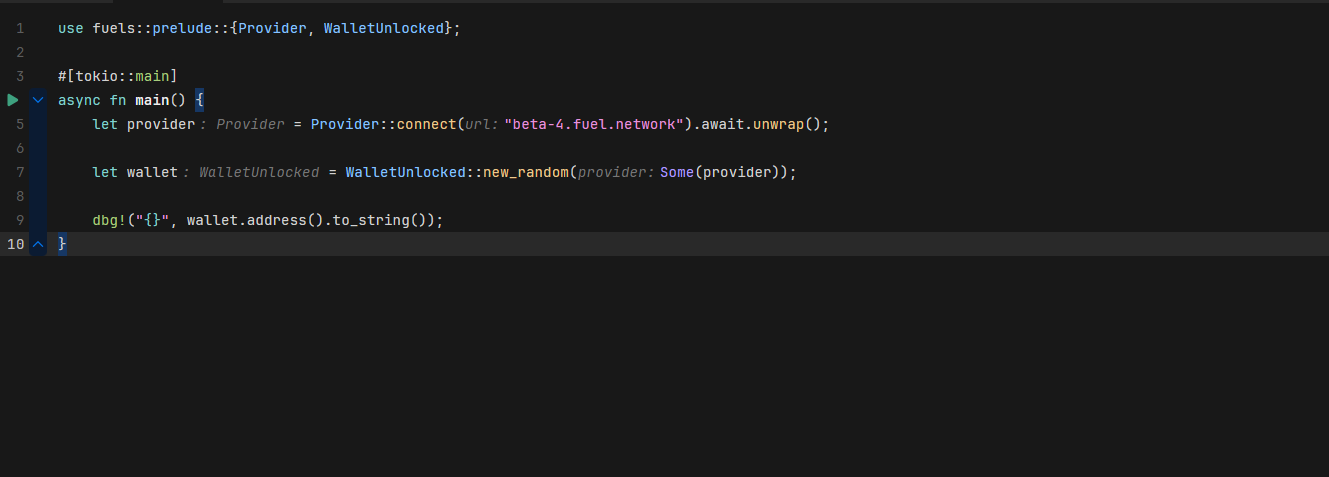Click the ': WalletUnlocked' type inlay hint
This screenshot has width=1329, height=477.
coord(250,172)
